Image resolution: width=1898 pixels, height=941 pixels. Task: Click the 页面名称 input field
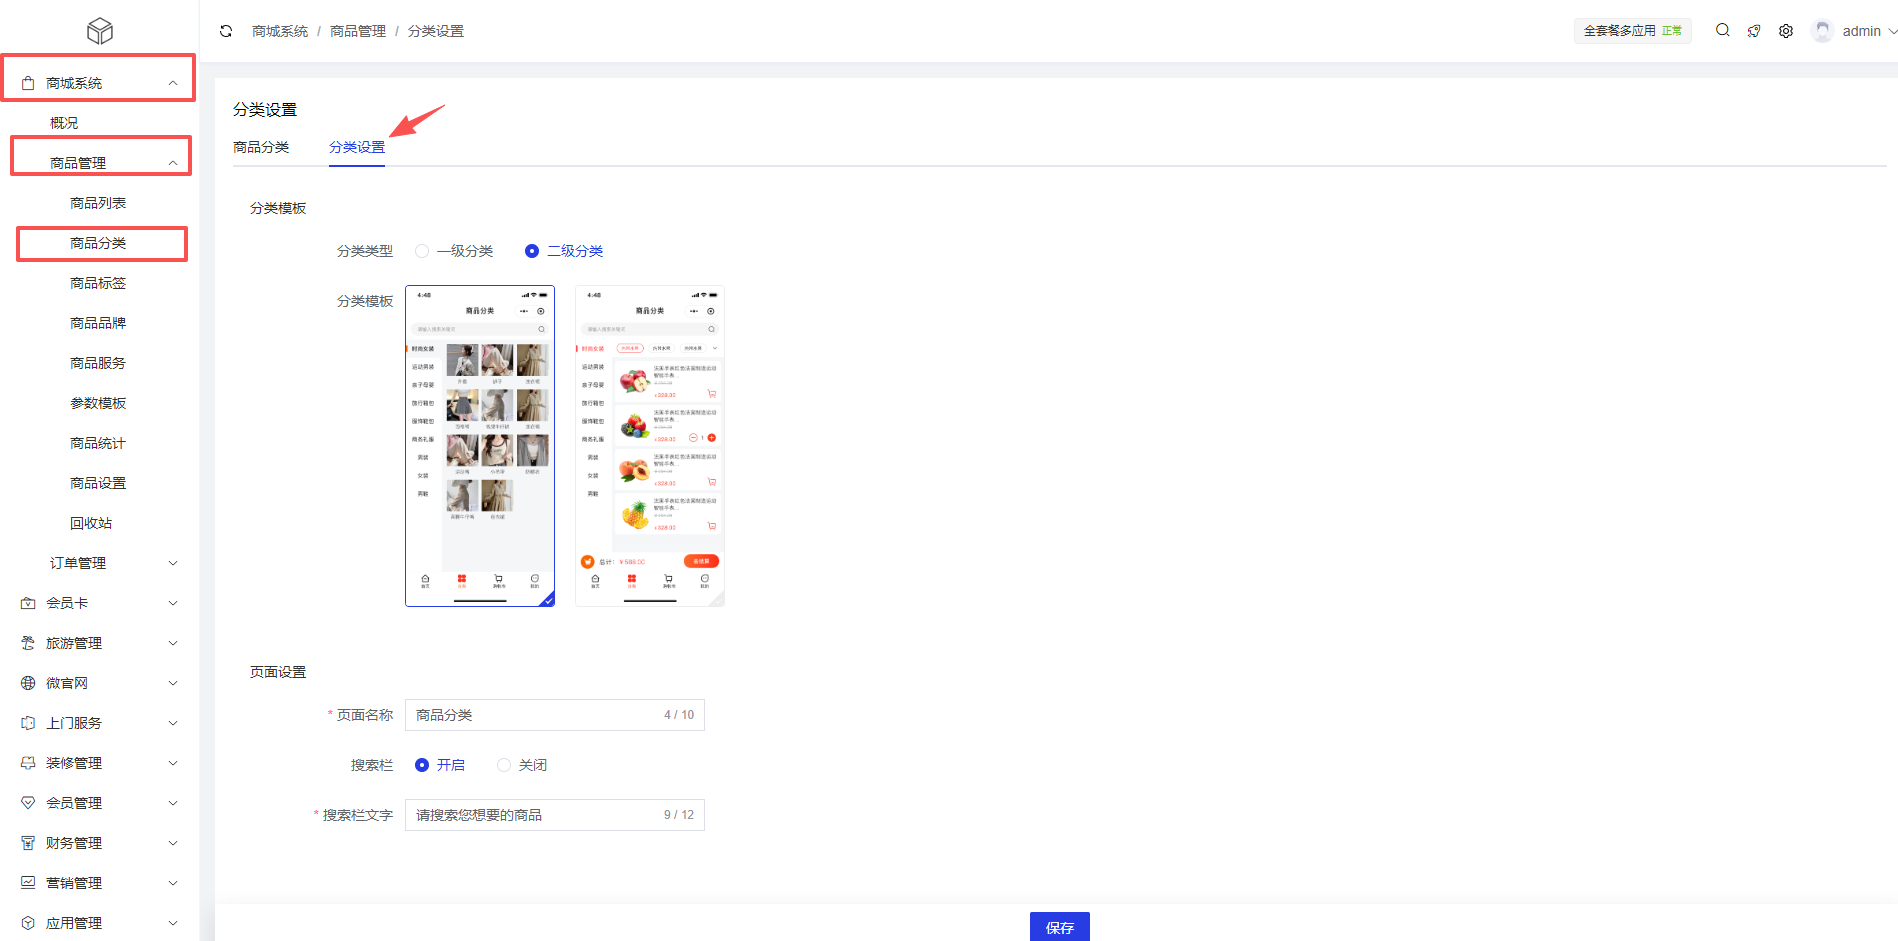click(x=535, y=715)
